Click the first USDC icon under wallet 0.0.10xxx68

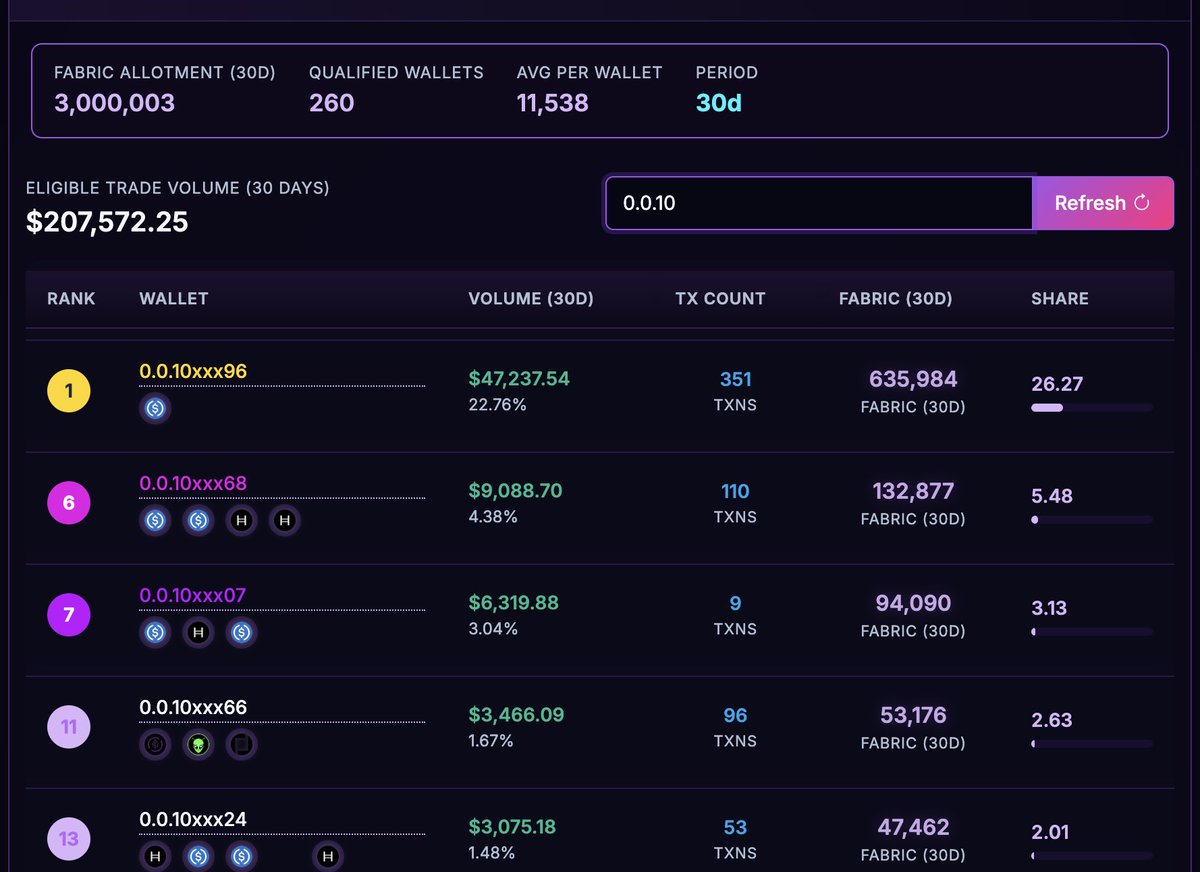click(155, 520)
